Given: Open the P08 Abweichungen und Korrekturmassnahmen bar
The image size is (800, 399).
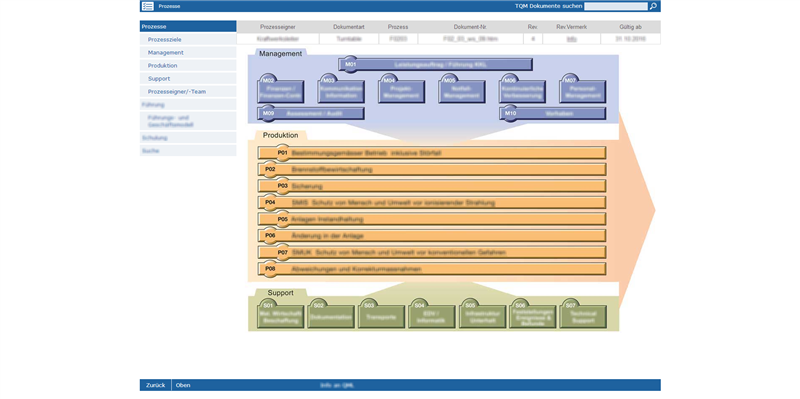Looking at the screenshot, I should pyautogui.click(x=432, y=269).
